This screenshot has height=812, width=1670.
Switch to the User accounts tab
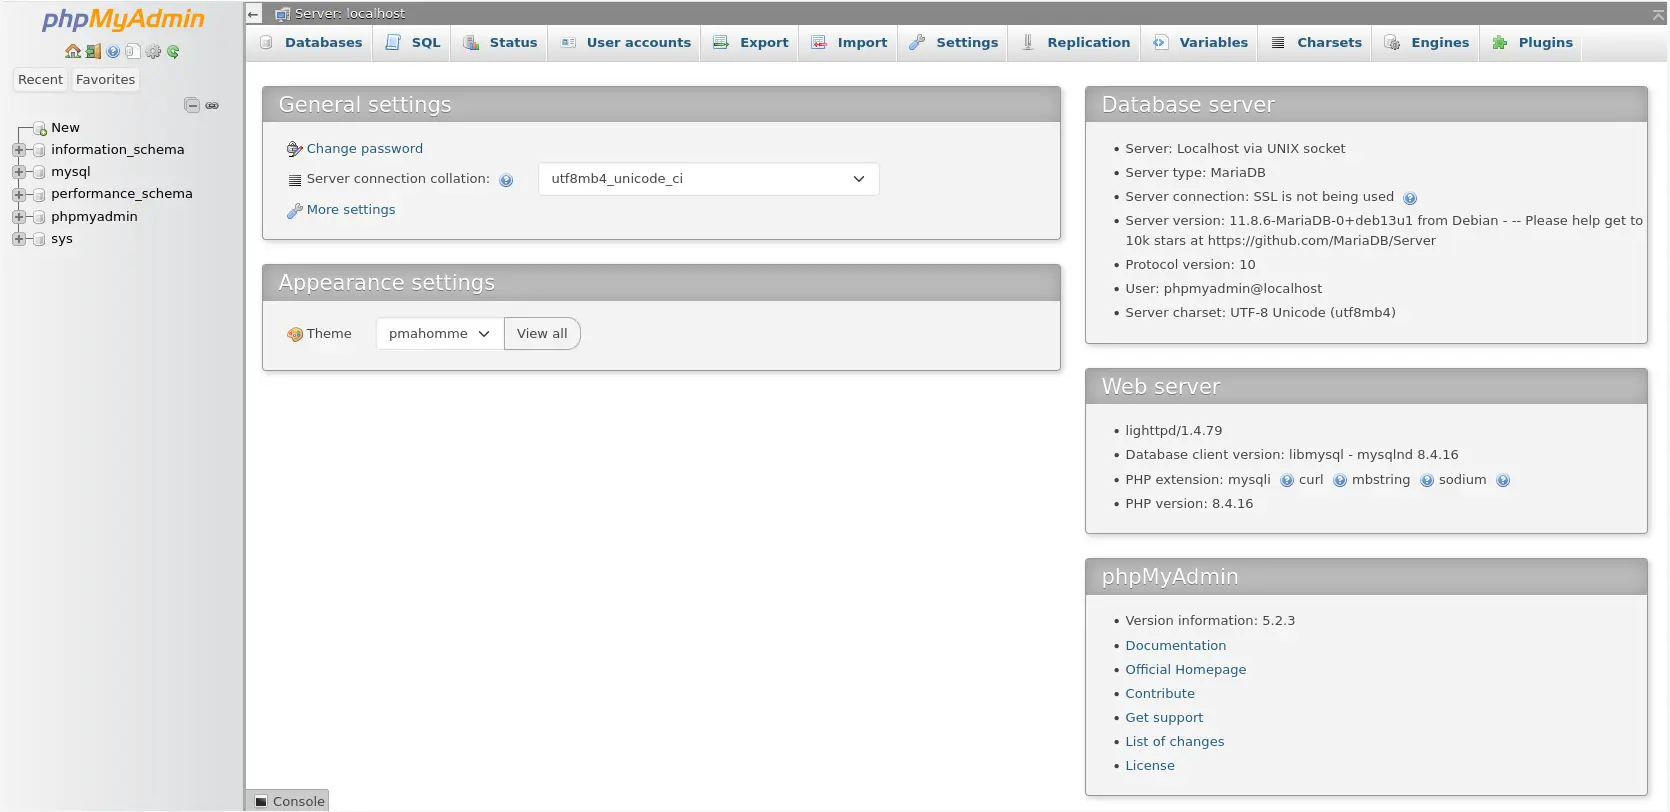[626, 43]
